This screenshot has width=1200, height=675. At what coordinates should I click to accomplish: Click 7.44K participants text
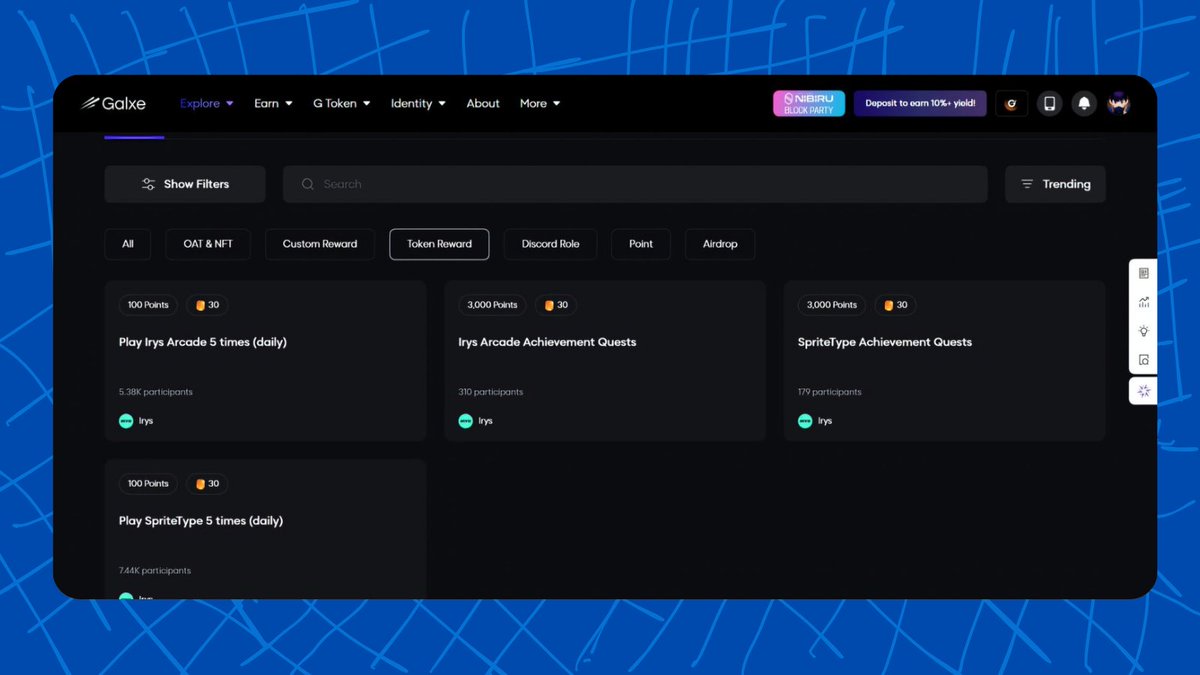[155, 571]
